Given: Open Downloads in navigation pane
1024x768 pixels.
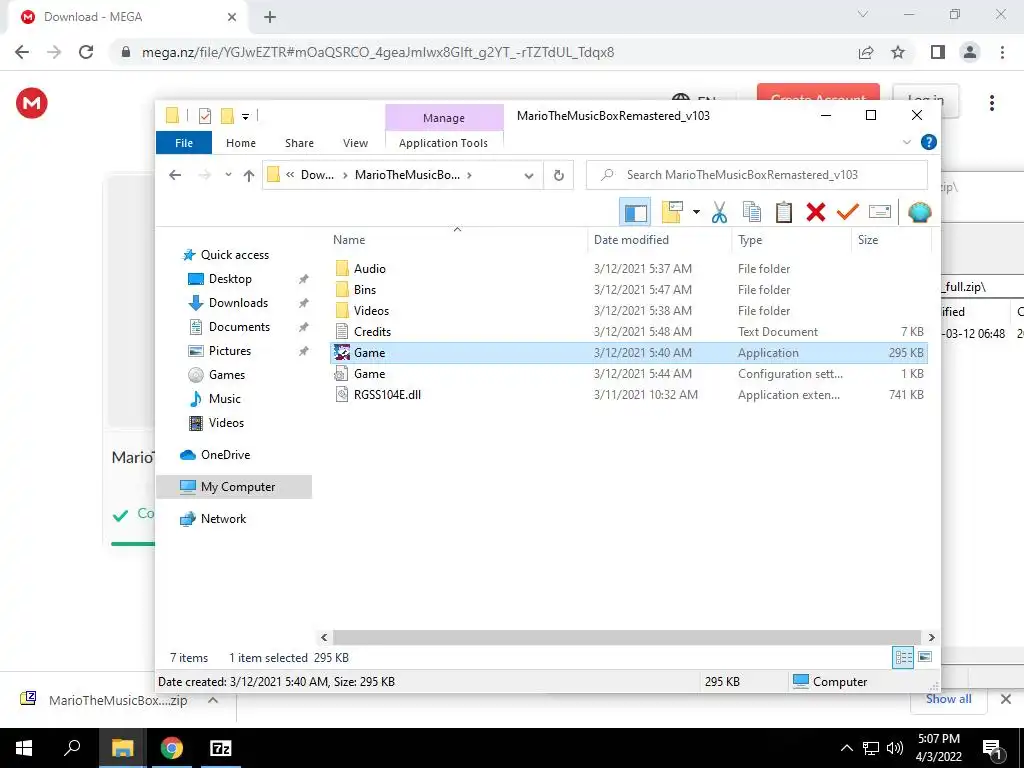Looking at the screenshot, I should point(228,303).
